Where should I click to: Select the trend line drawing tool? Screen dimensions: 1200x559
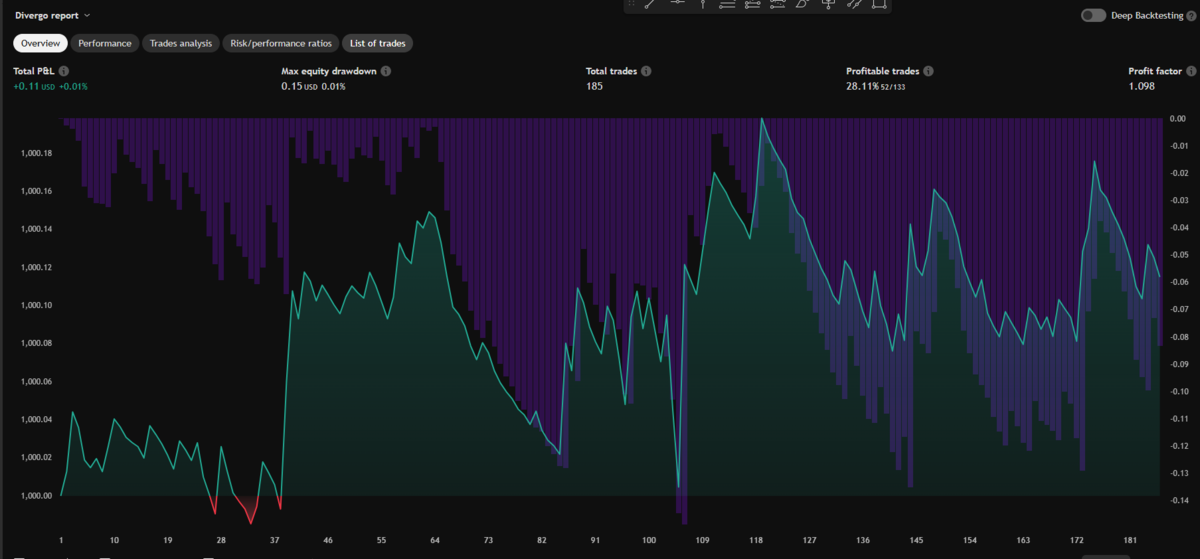pos(649,4)
